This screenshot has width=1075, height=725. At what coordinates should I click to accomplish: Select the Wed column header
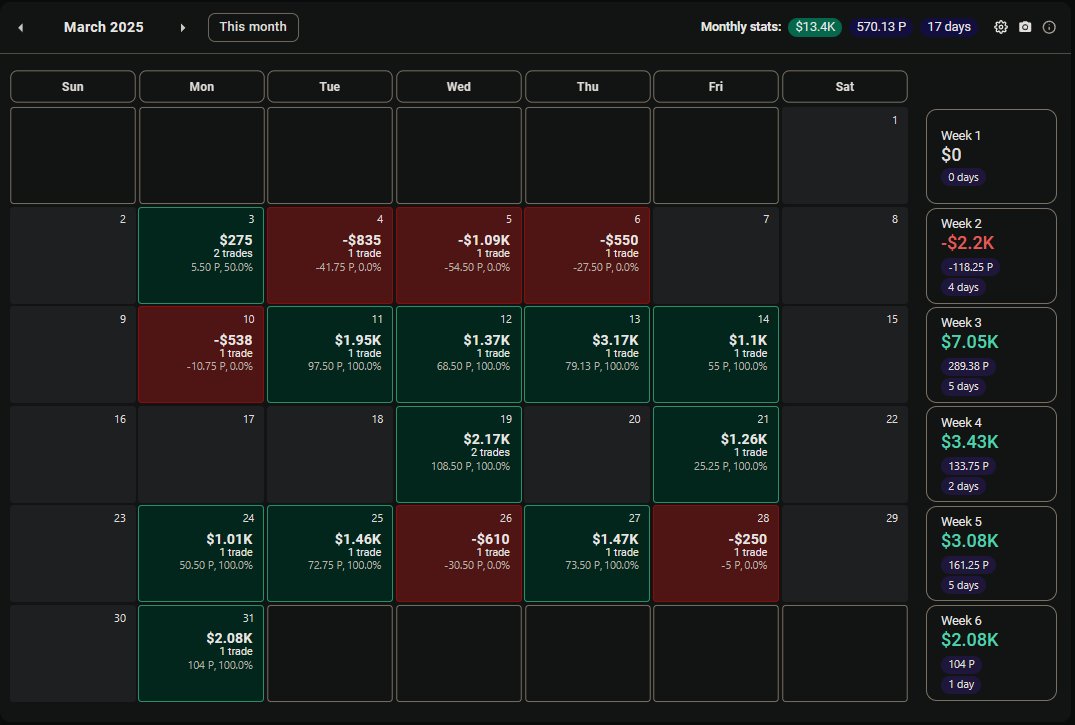(x=459, y=86)
